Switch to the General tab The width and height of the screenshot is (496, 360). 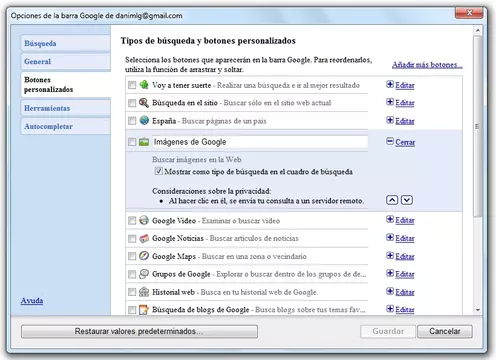pos(65,62)
